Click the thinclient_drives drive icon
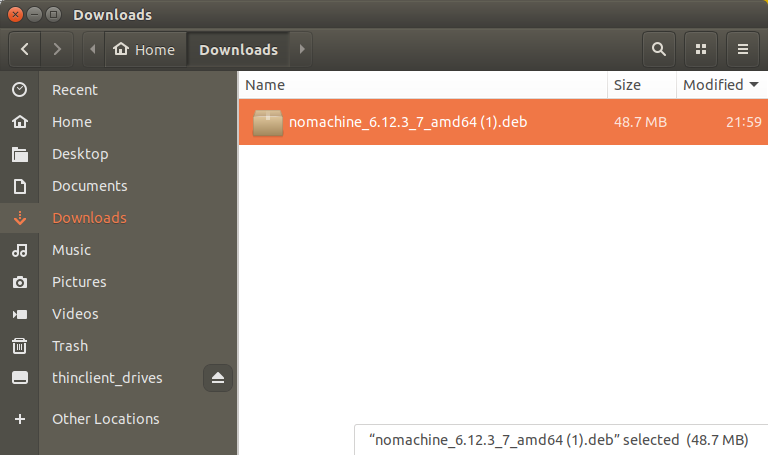Image resolution: width=768 pixels, height=455 pixels. click(x=20, y=378)
